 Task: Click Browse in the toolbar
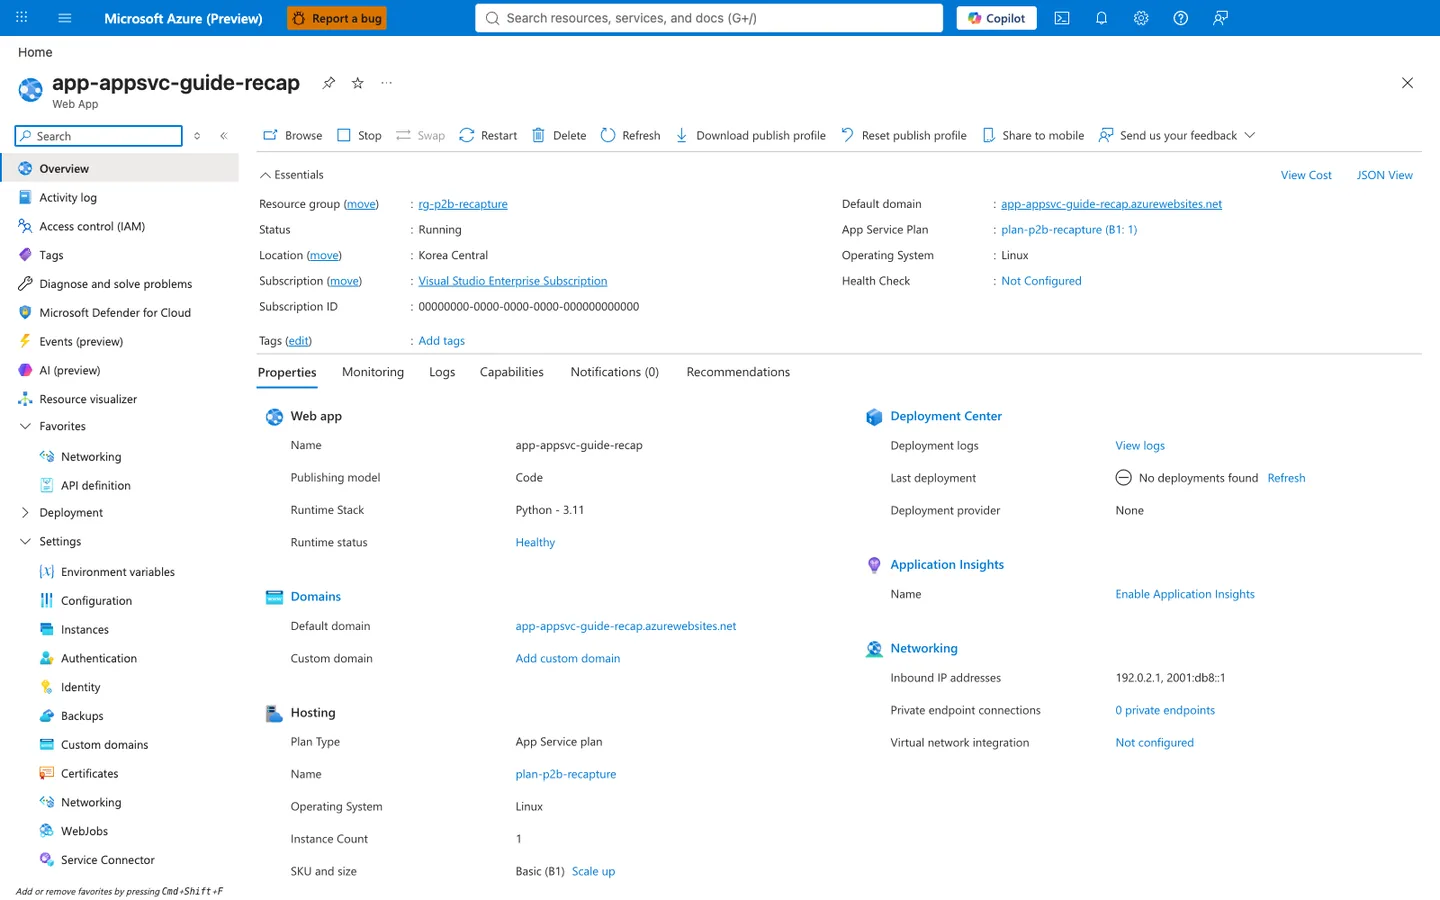tap(292, 135)
